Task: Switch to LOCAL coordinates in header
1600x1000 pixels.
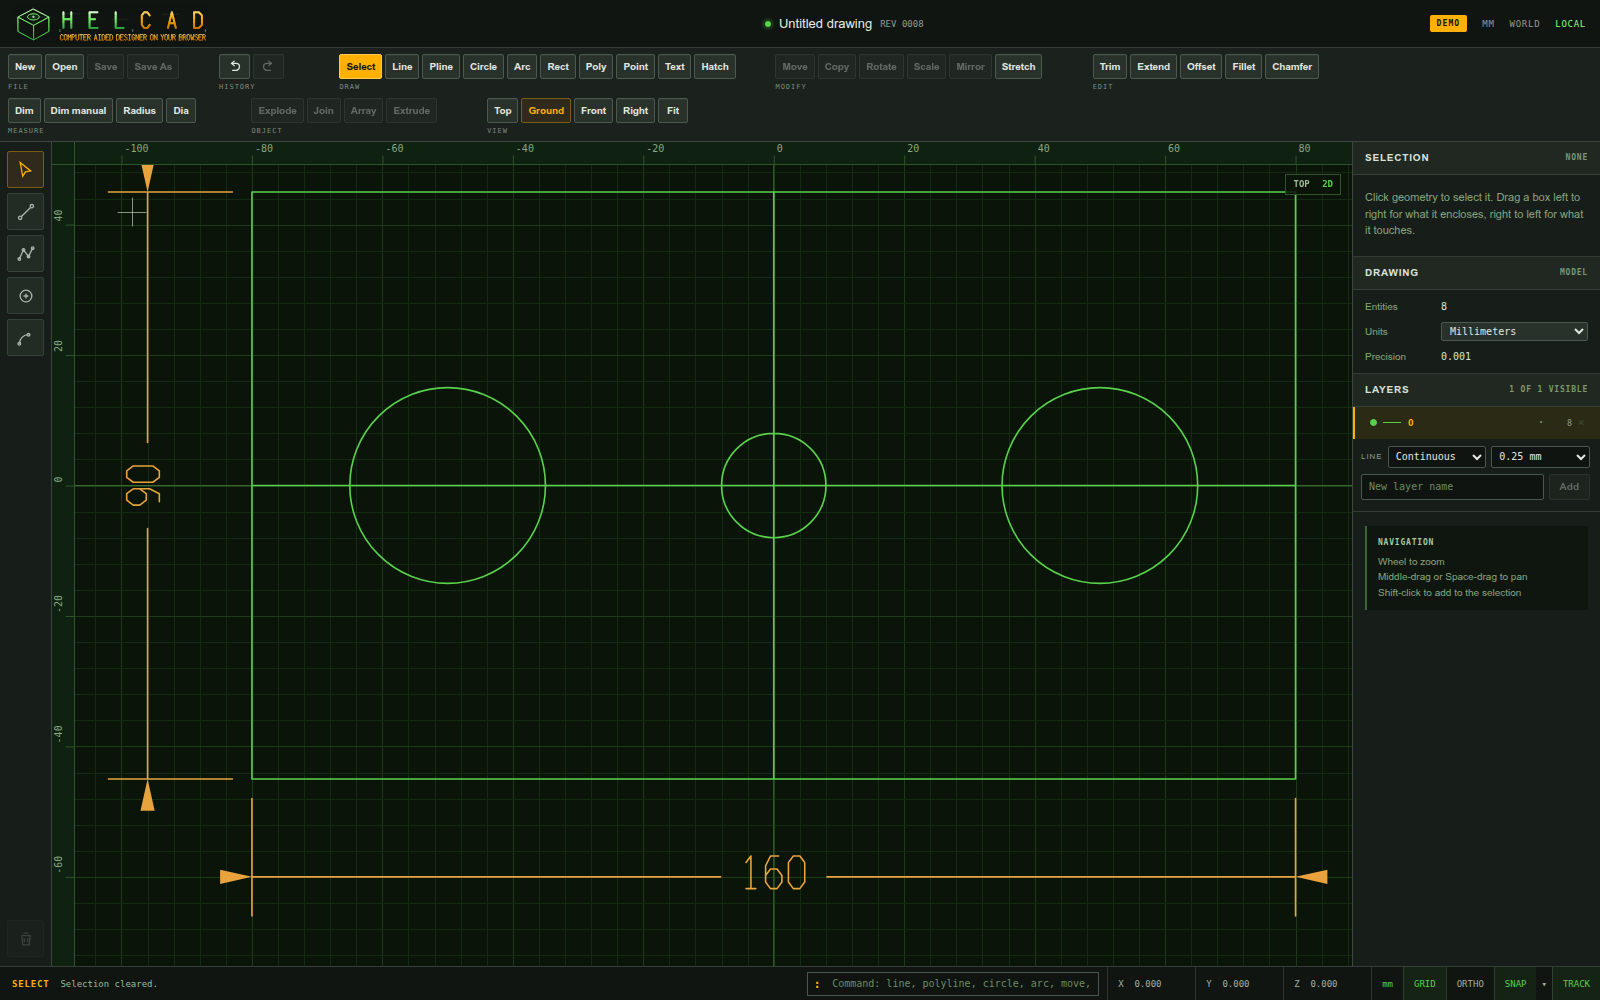Action: pyautogui.click(x=1570, y=24)
